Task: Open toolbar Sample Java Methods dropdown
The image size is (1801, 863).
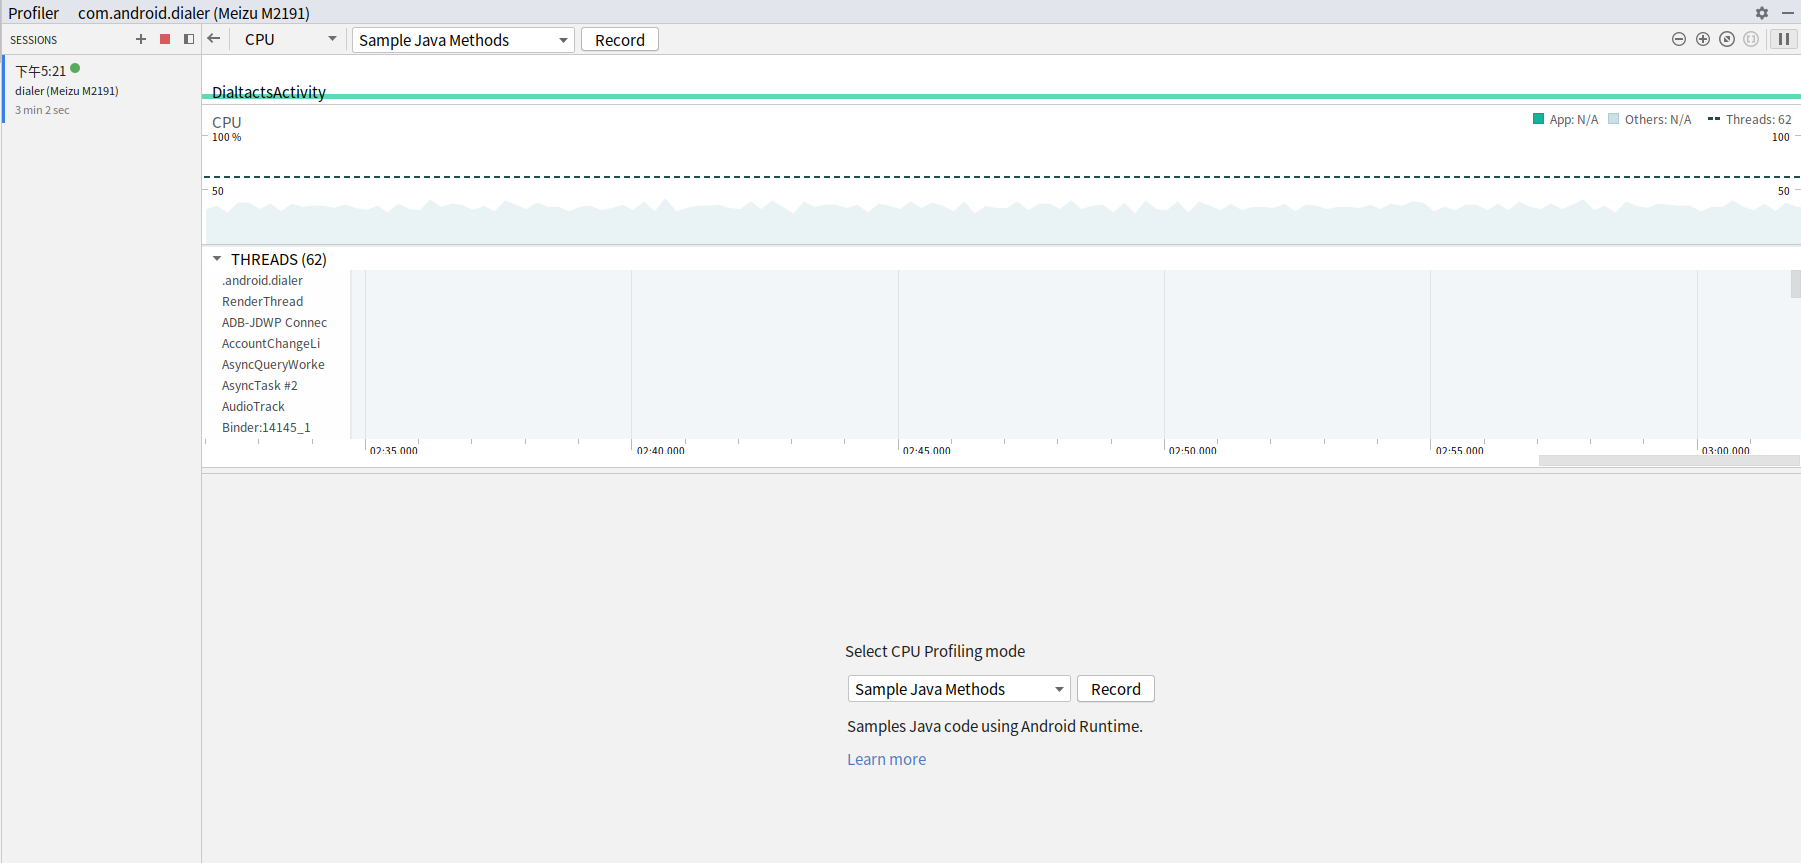Action: point(463,40)
